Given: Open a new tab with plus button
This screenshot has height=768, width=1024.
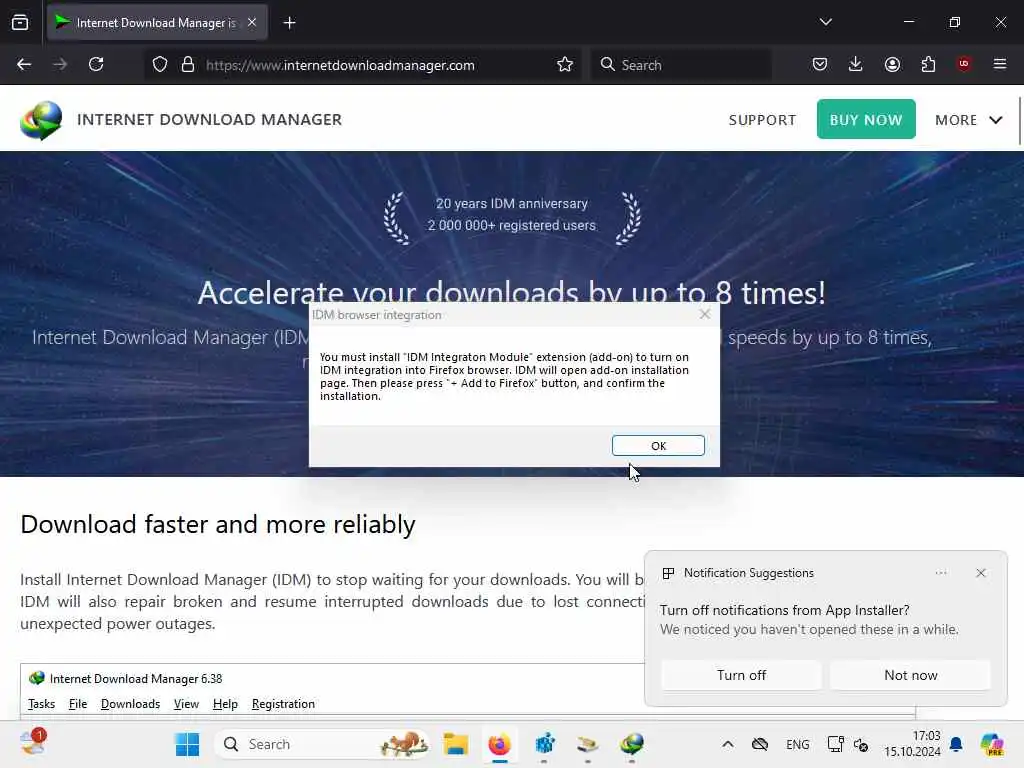Looking at the screenshot, I should 289,23.
